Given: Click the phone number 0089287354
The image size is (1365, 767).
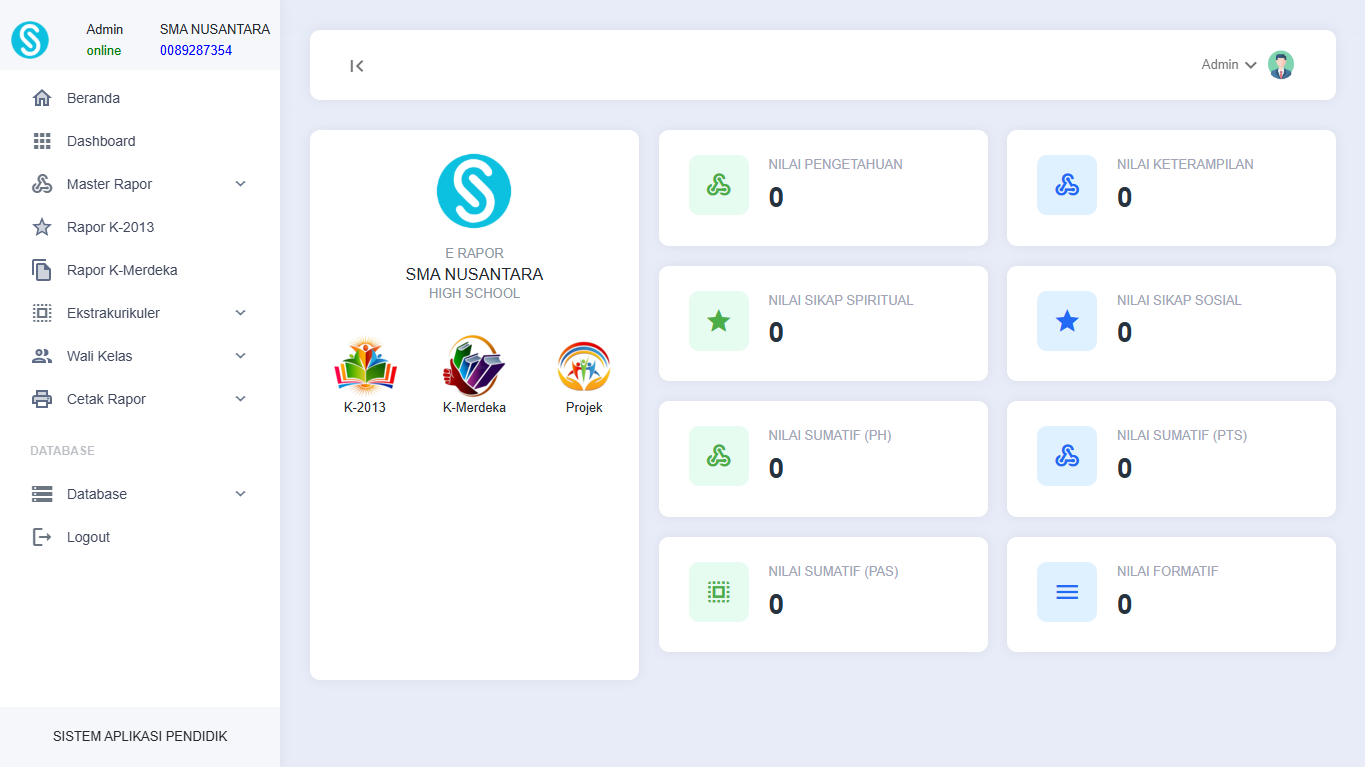Looking at the screenshot, I should (196, 50).
